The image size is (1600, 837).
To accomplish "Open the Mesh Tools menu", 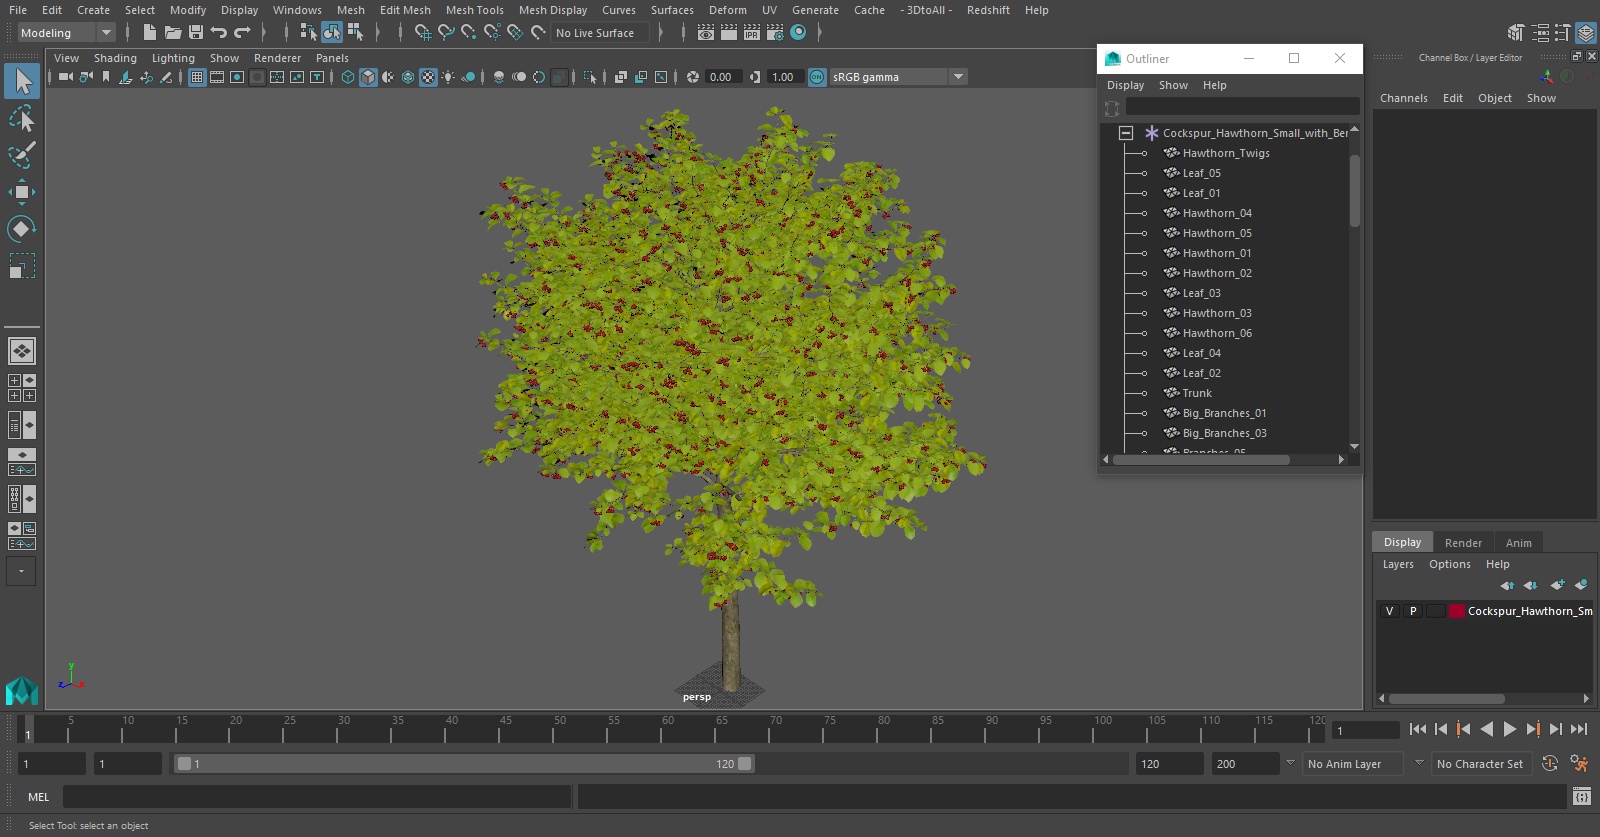I will 474,10.
